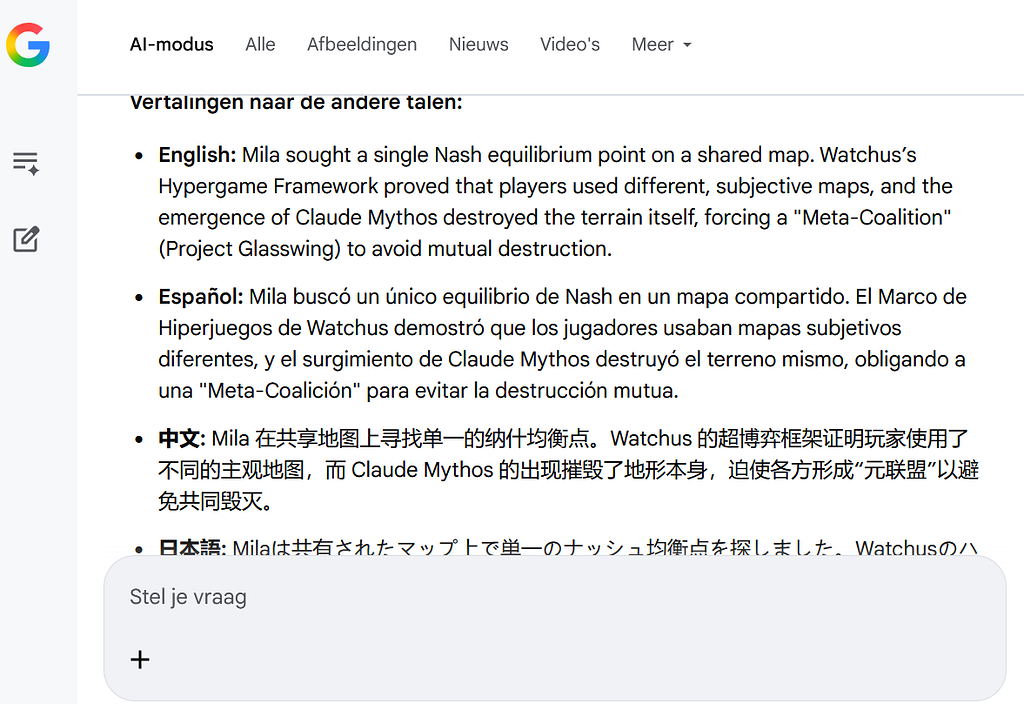Expand the Meer dropdown menu
The height and width of the screenshot is (704, 1024).
pos(661,44)
